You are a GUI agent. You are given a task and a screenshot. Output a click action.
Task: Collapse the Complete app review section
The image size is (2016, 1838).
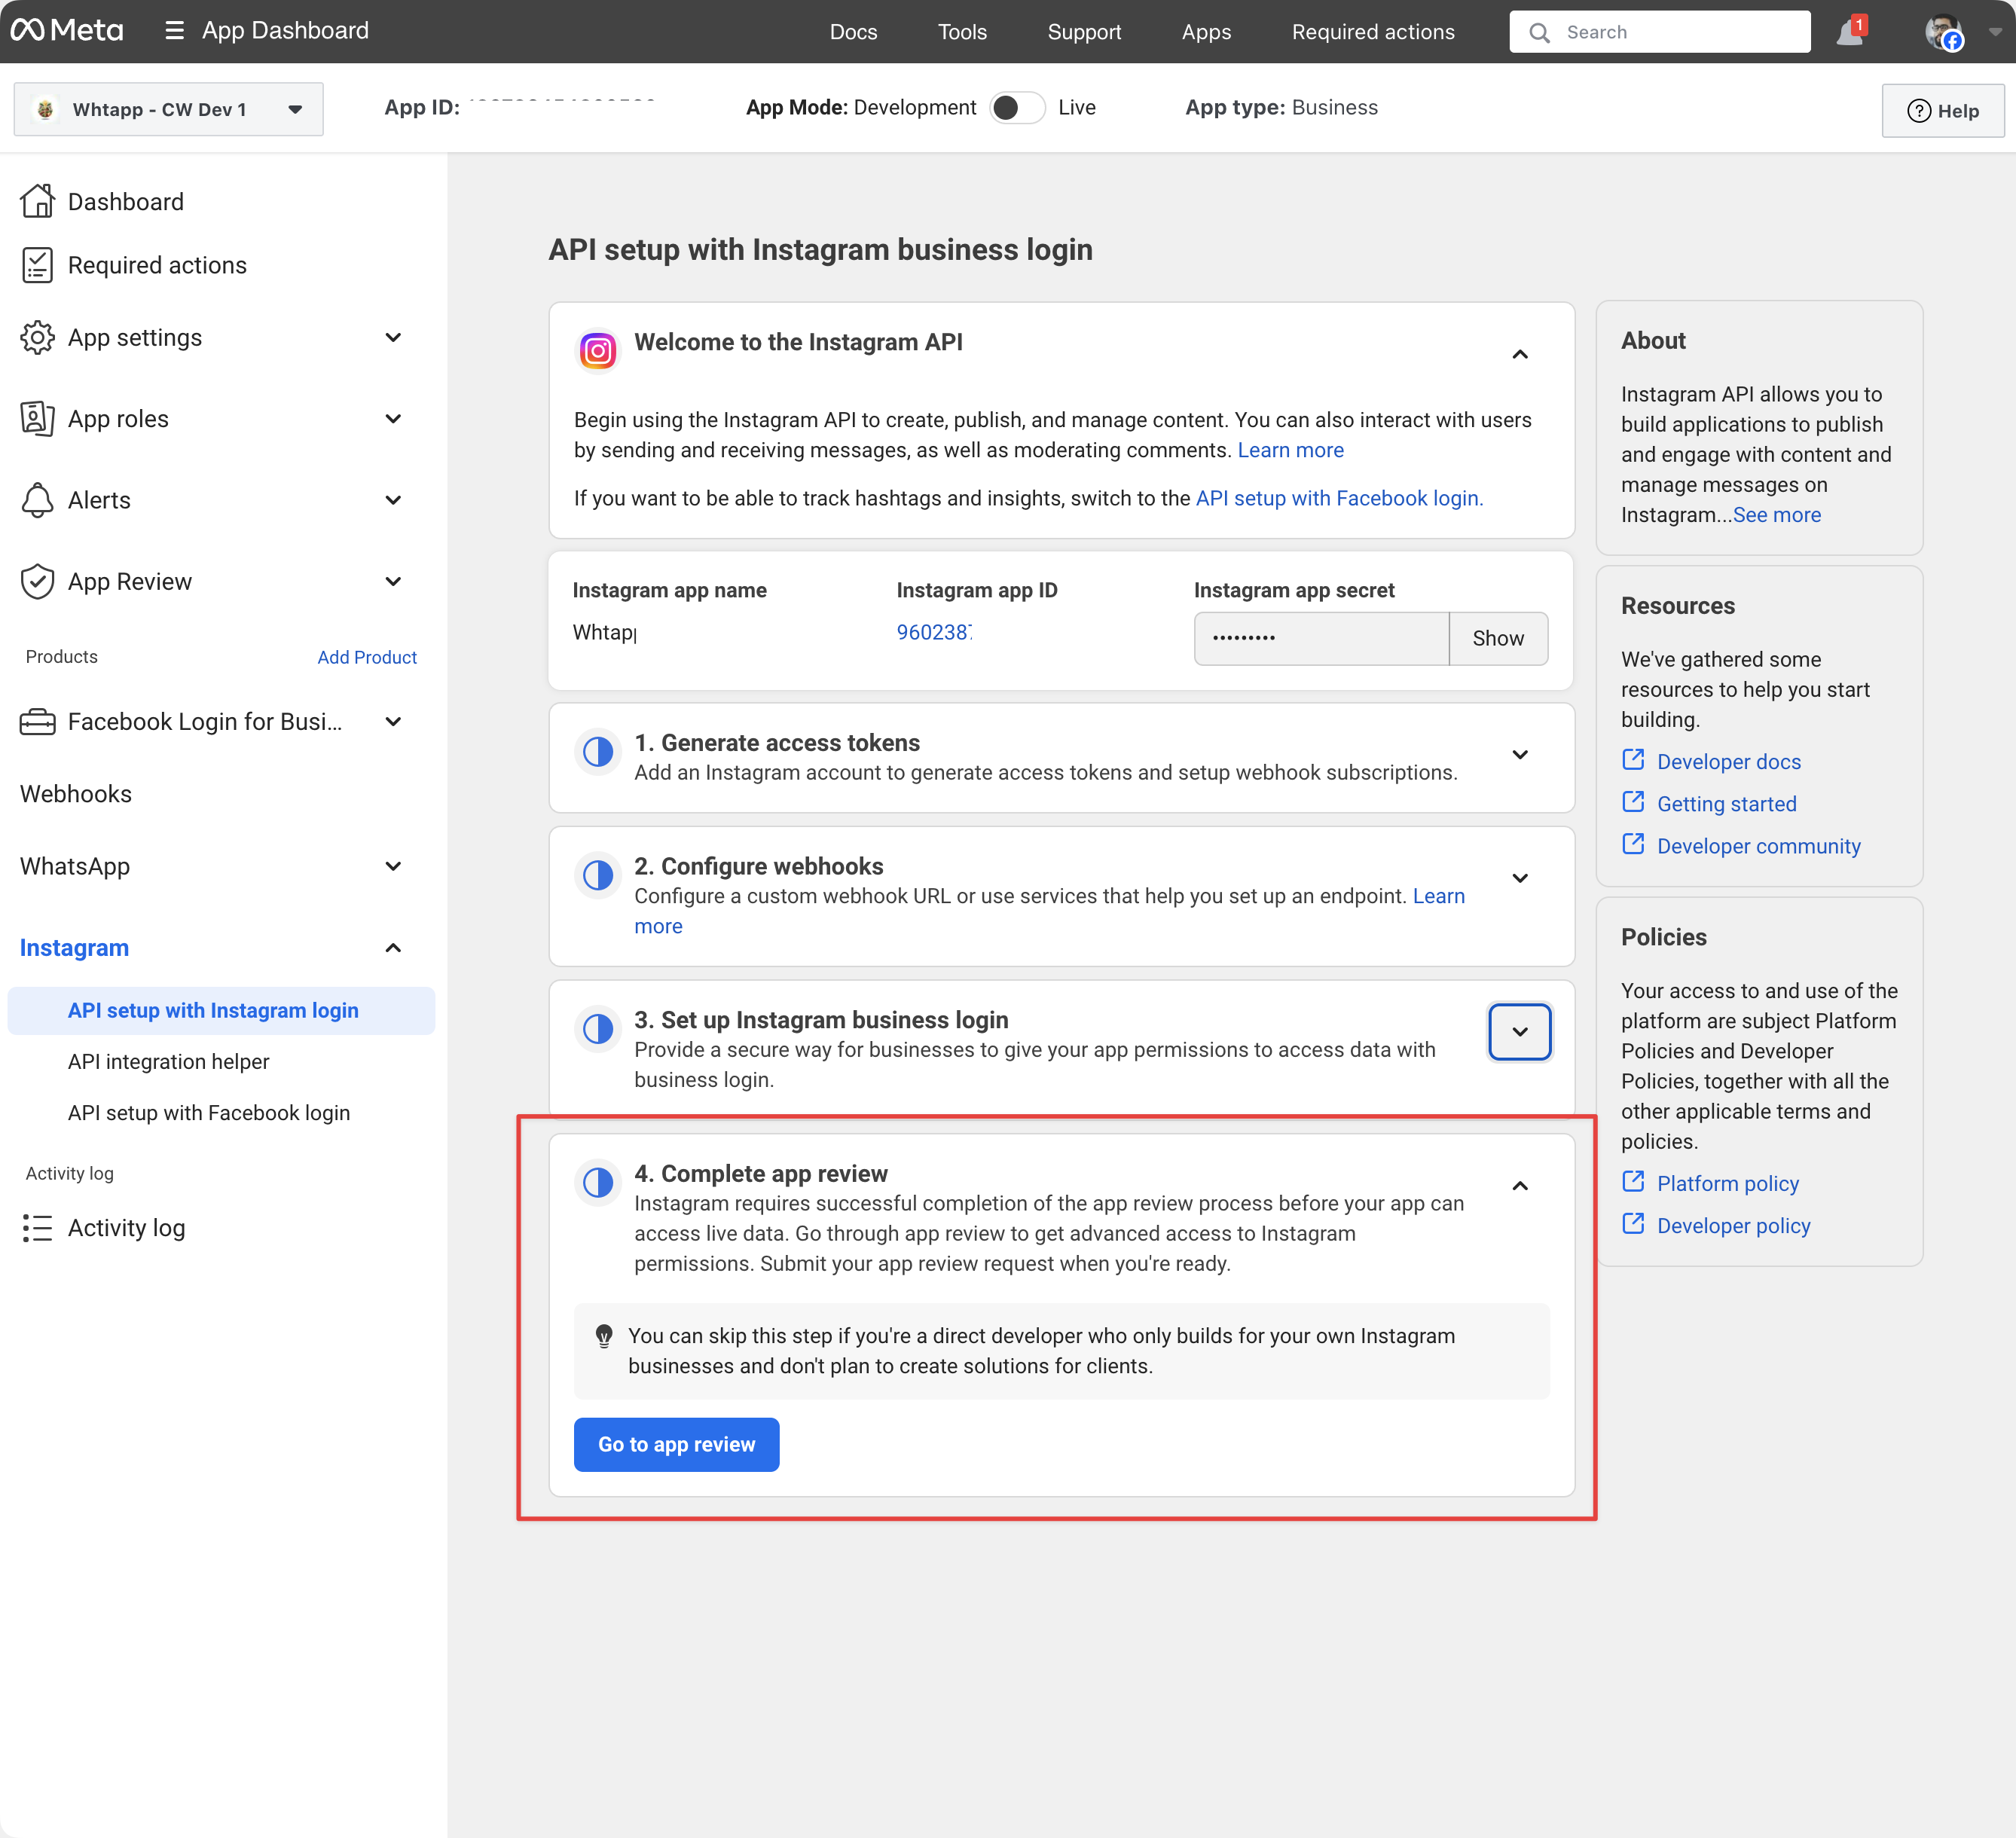click(1519, 1186)
